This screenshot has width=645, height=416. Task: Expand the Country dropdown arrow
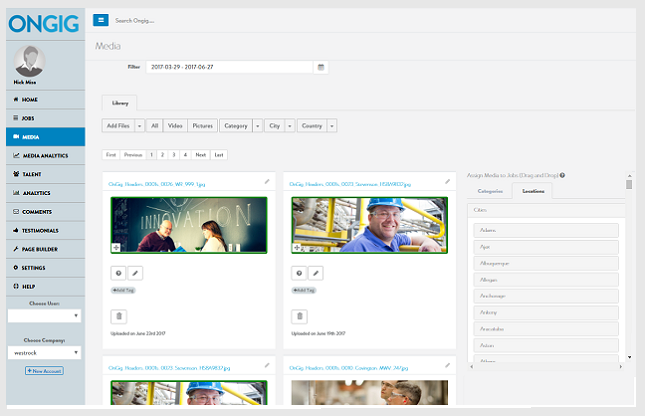[x=332, y=125]
